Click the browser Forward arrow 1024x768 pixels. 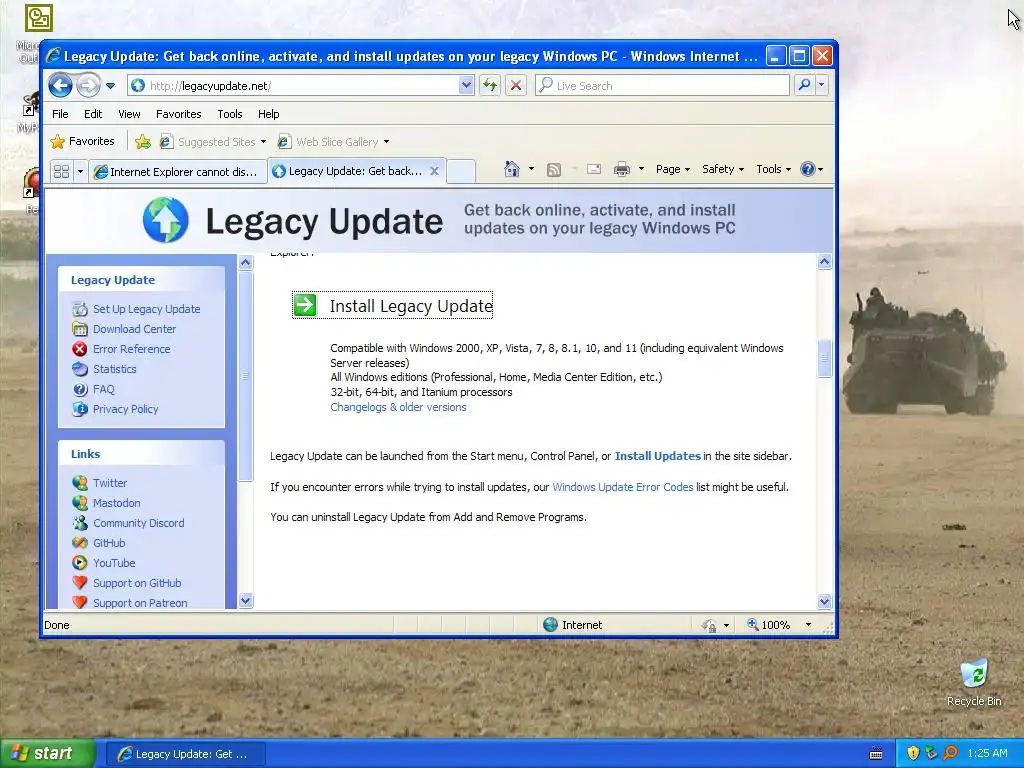point(88,86)
